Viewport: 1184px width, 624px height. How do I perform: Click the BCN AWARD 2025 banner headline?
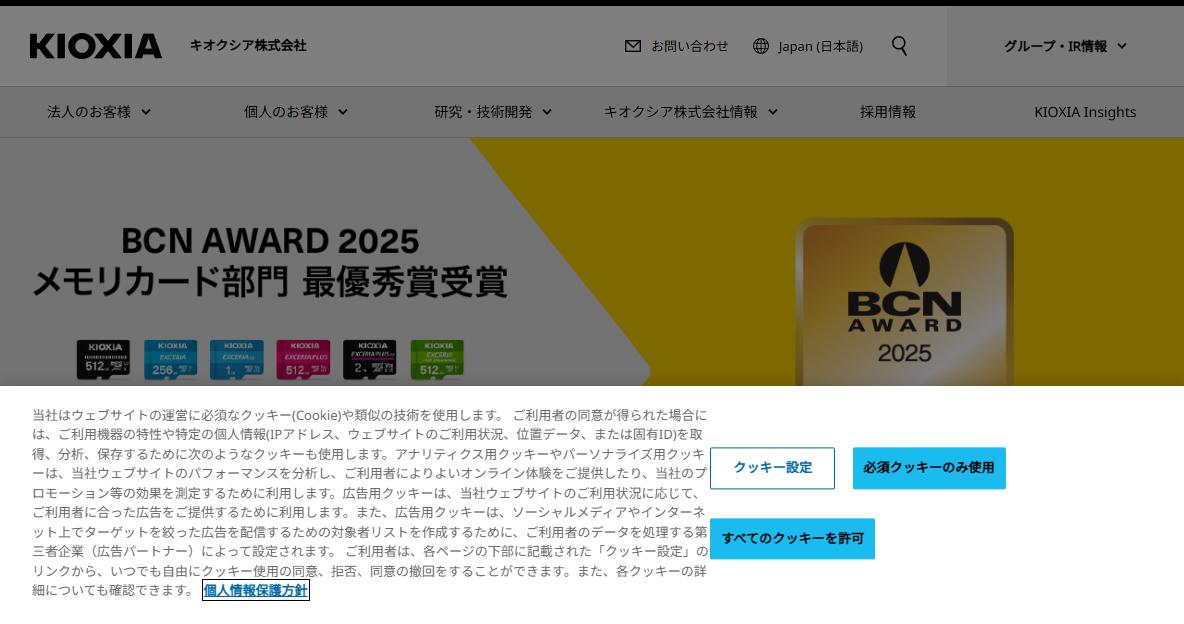point(270,241)
